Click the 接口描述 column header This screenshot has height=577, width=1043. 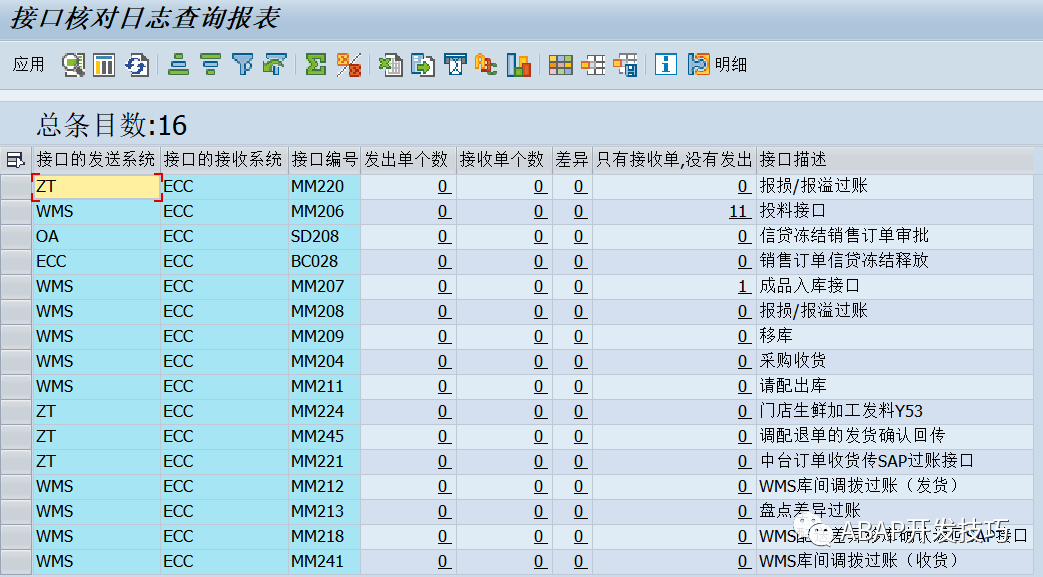tap(895, 160)
